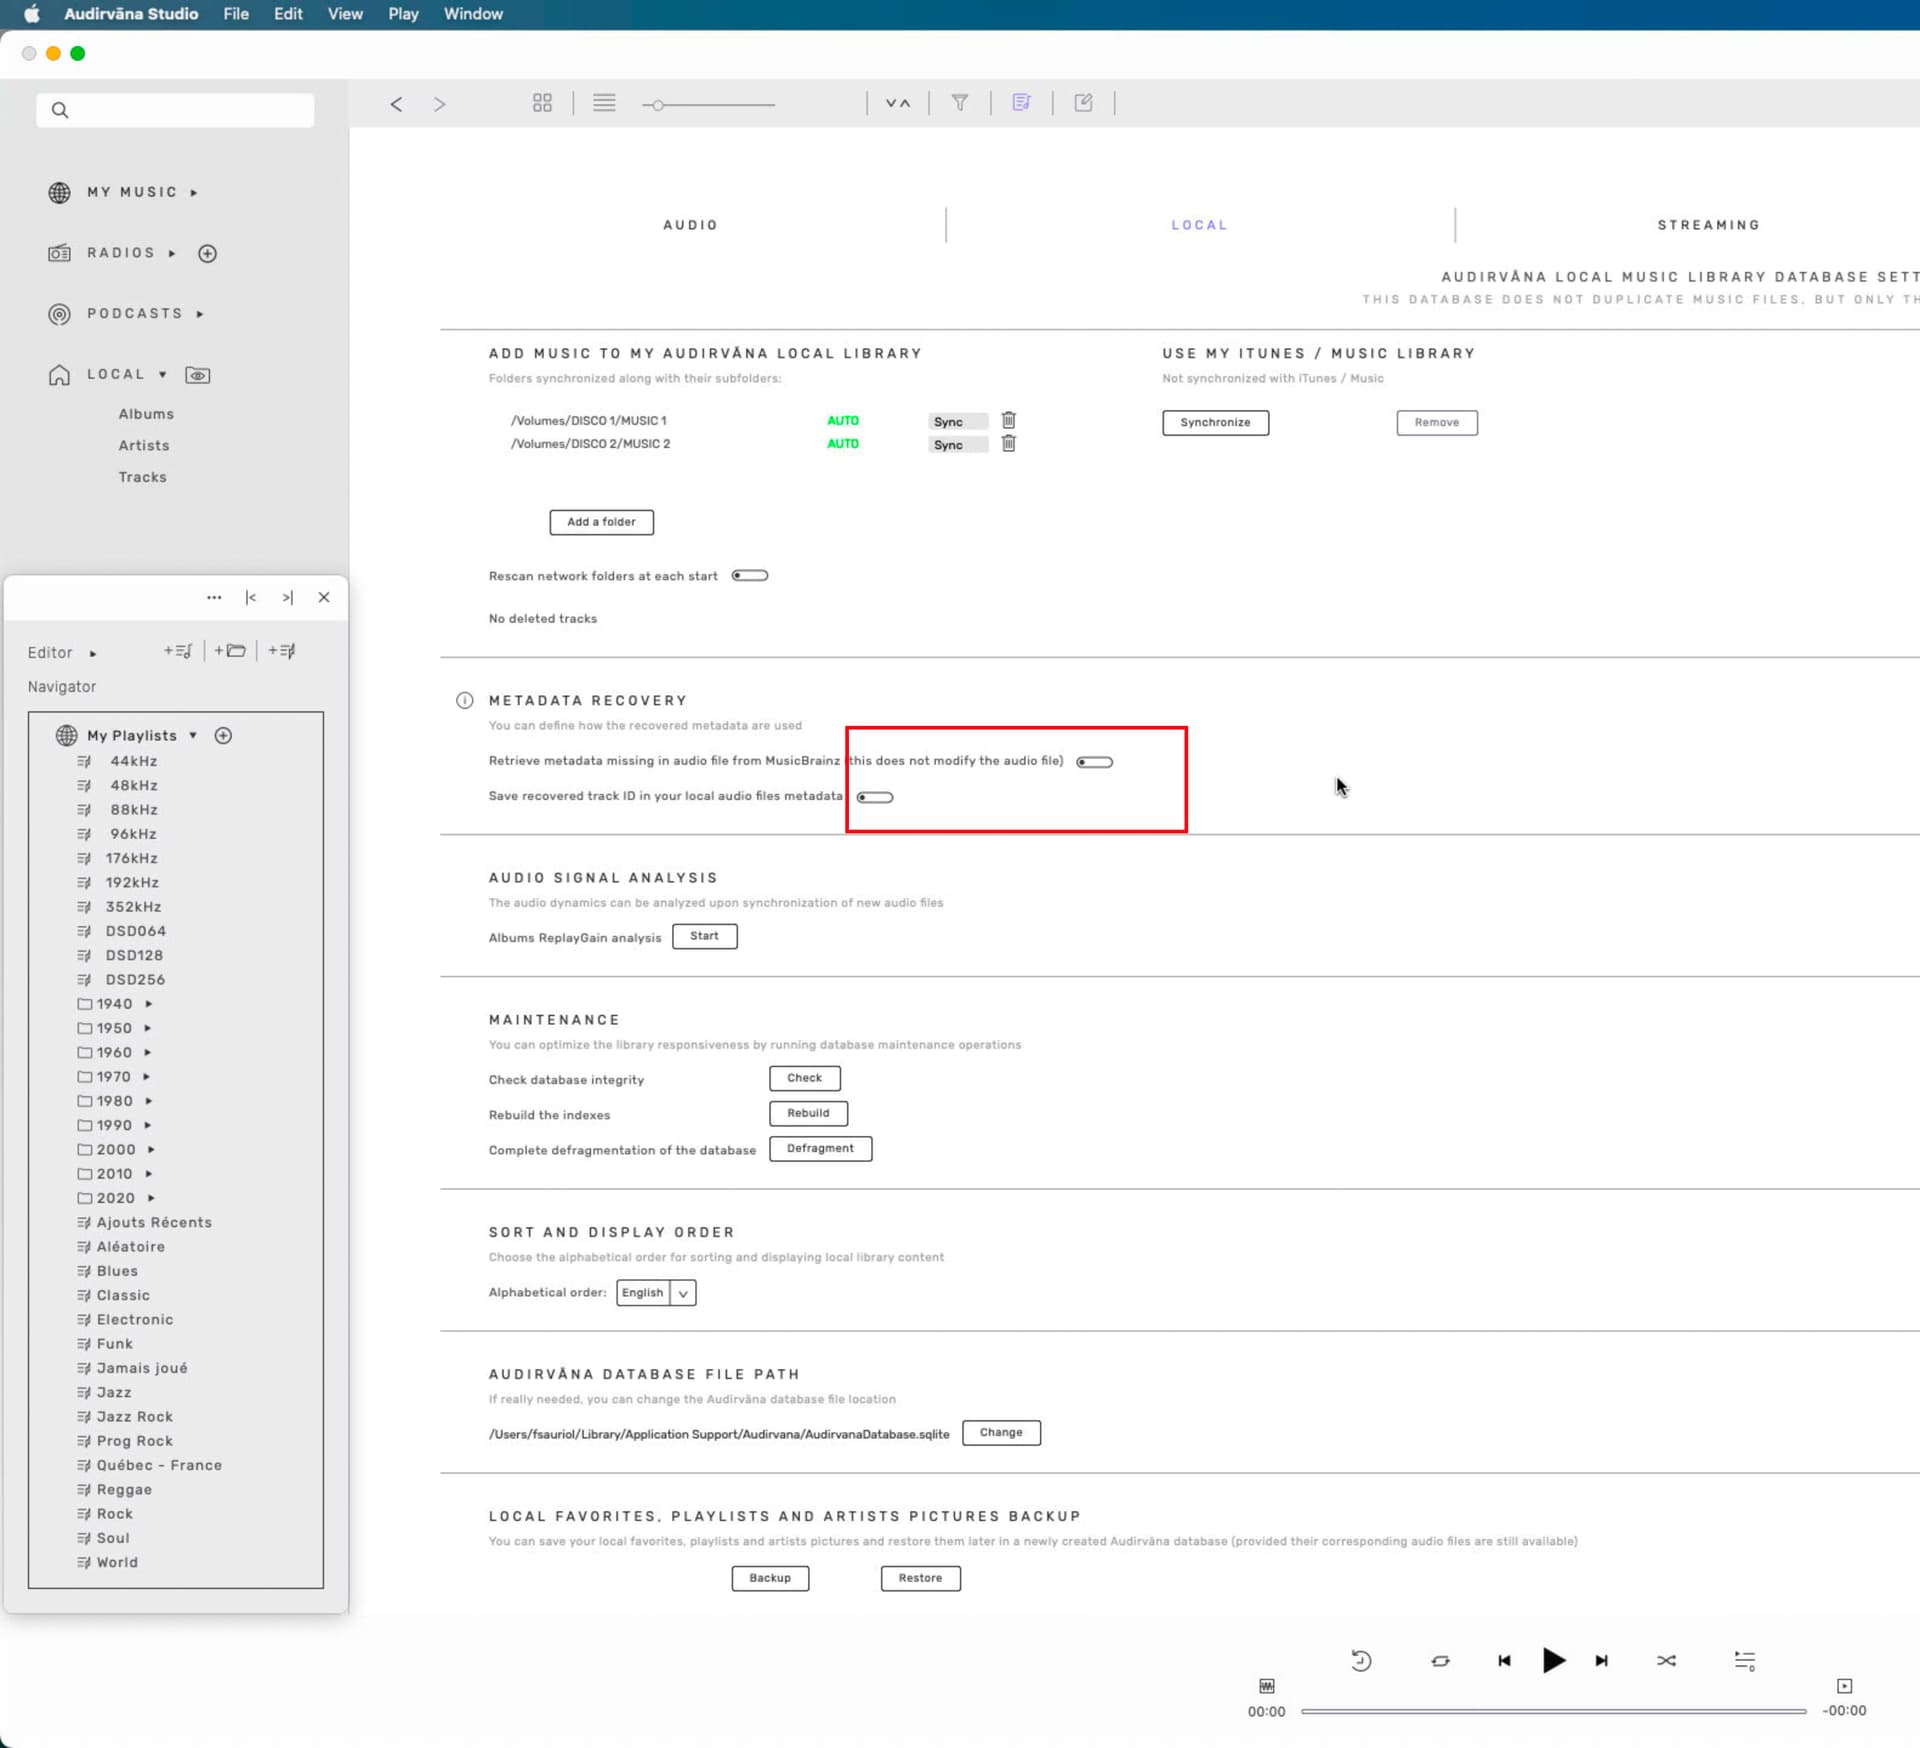Skip to previous track
Screen dimensions: 1920x1748
tap(1504, 1661)
